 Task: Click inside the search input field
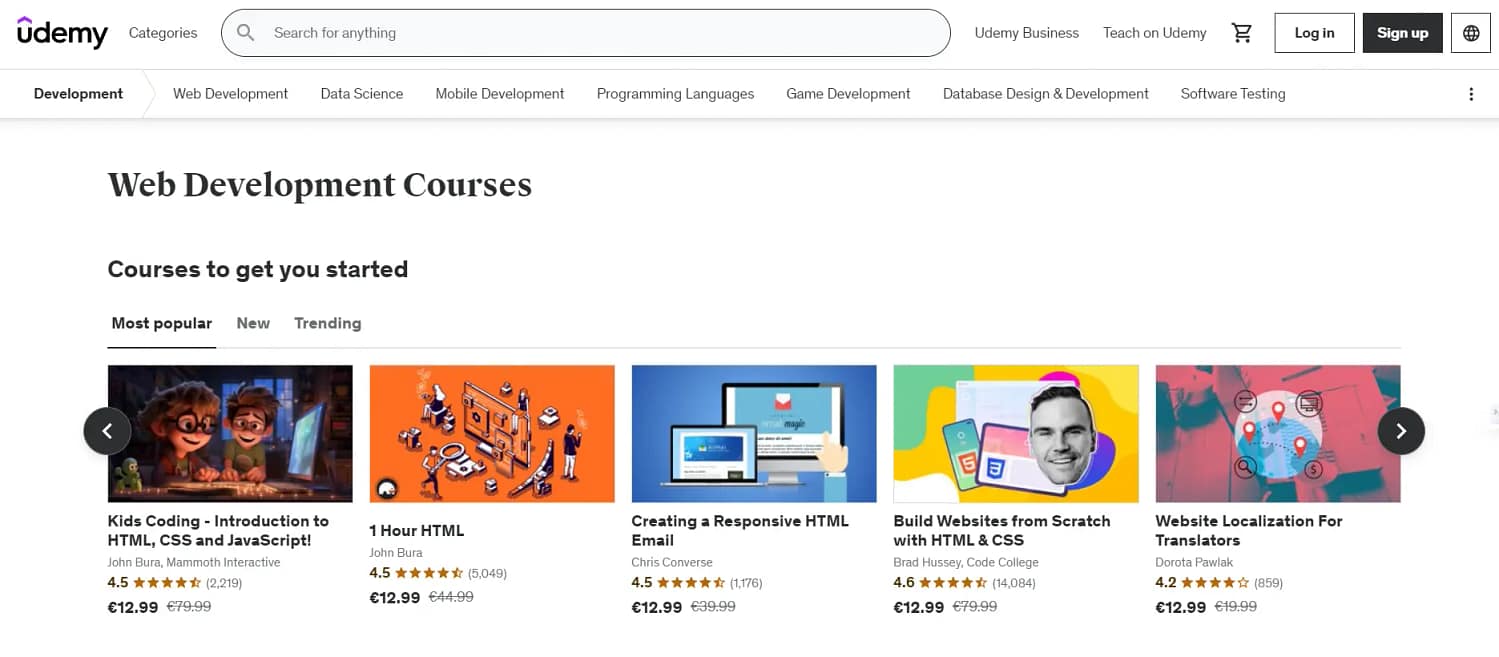pos(600,32)
